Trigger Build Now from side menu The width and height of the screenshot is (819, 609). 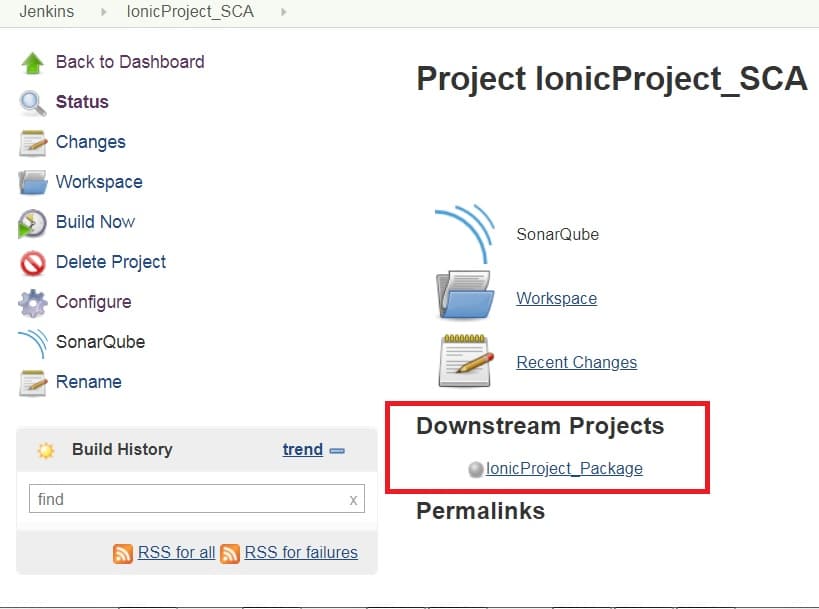pos(96,222)
